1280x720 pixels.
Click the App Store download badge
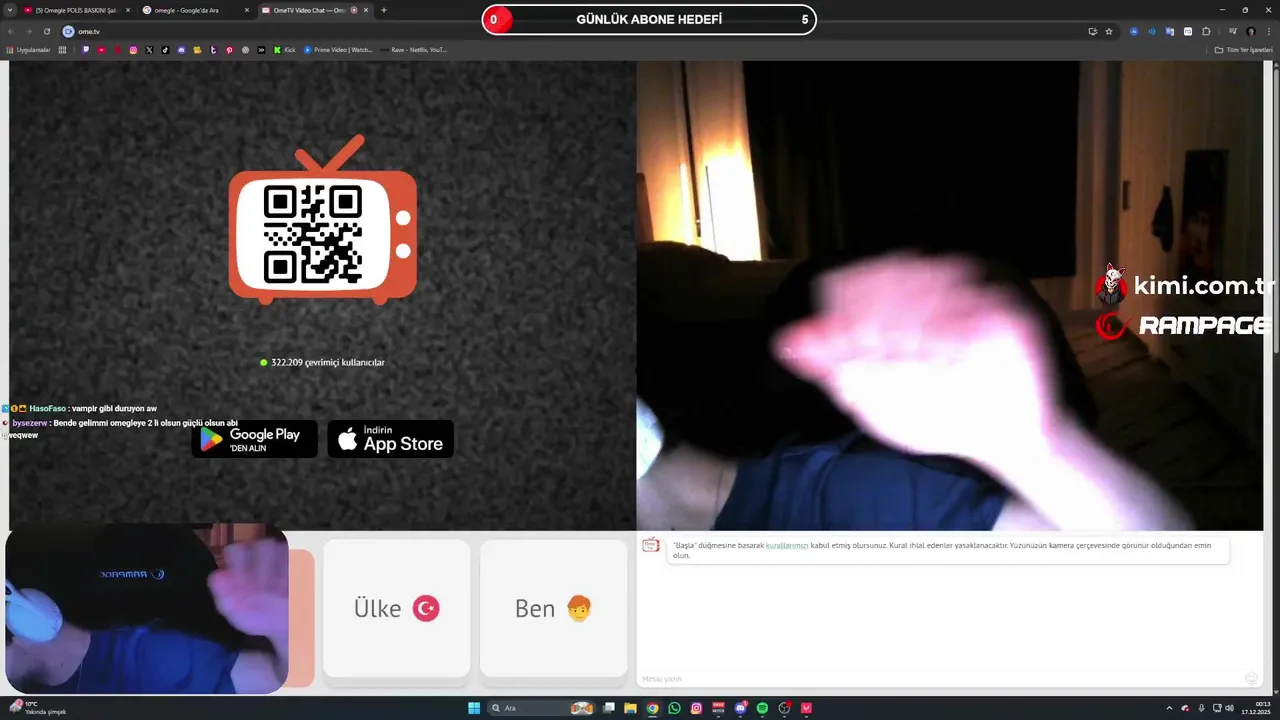[391, 439]
